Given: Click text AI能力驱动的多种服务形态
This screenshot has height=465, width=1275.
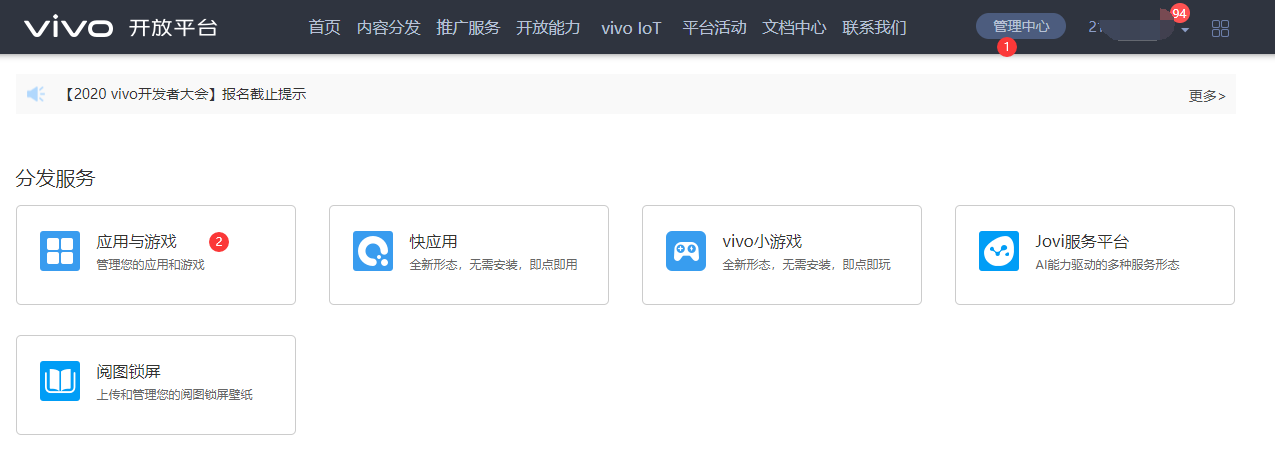Looking at the screenshot, I should tap(1107, 265).
